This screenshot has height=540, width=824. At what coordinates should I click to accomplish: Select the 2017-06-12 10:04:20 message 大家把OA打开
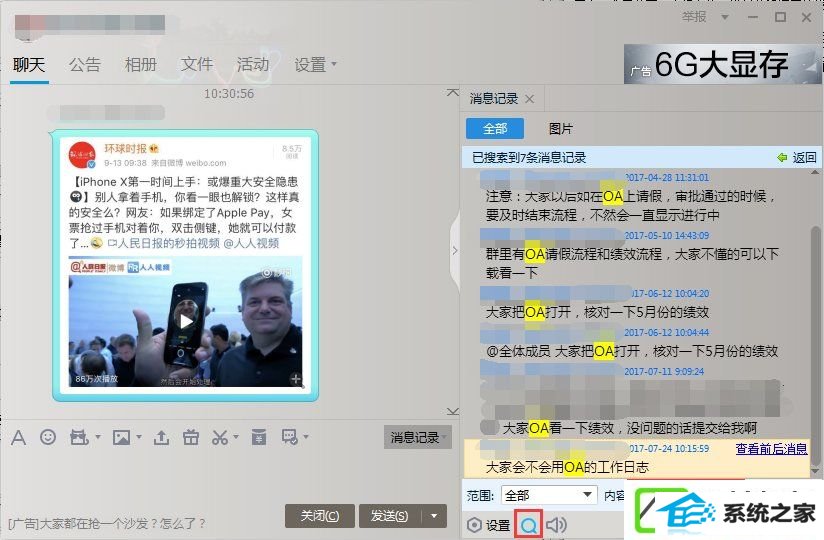coord(597,312)
